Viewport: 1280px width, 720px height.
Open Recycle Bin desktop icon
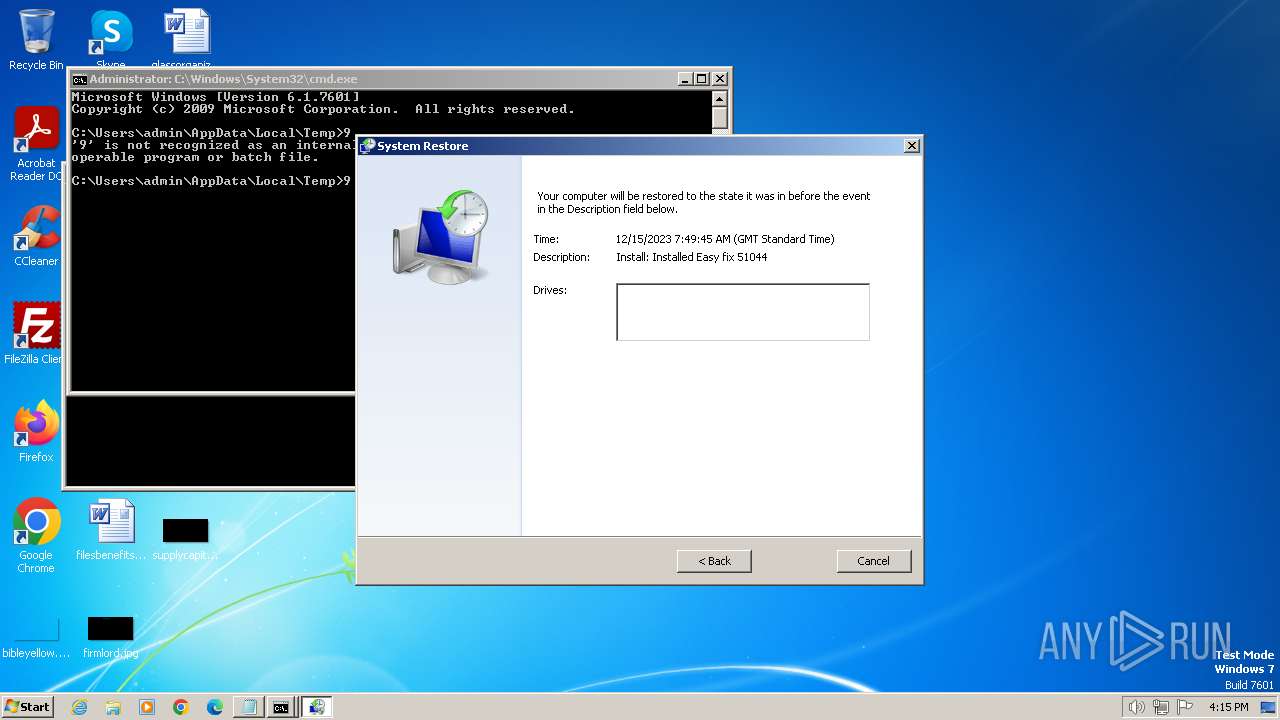[36, 40]
